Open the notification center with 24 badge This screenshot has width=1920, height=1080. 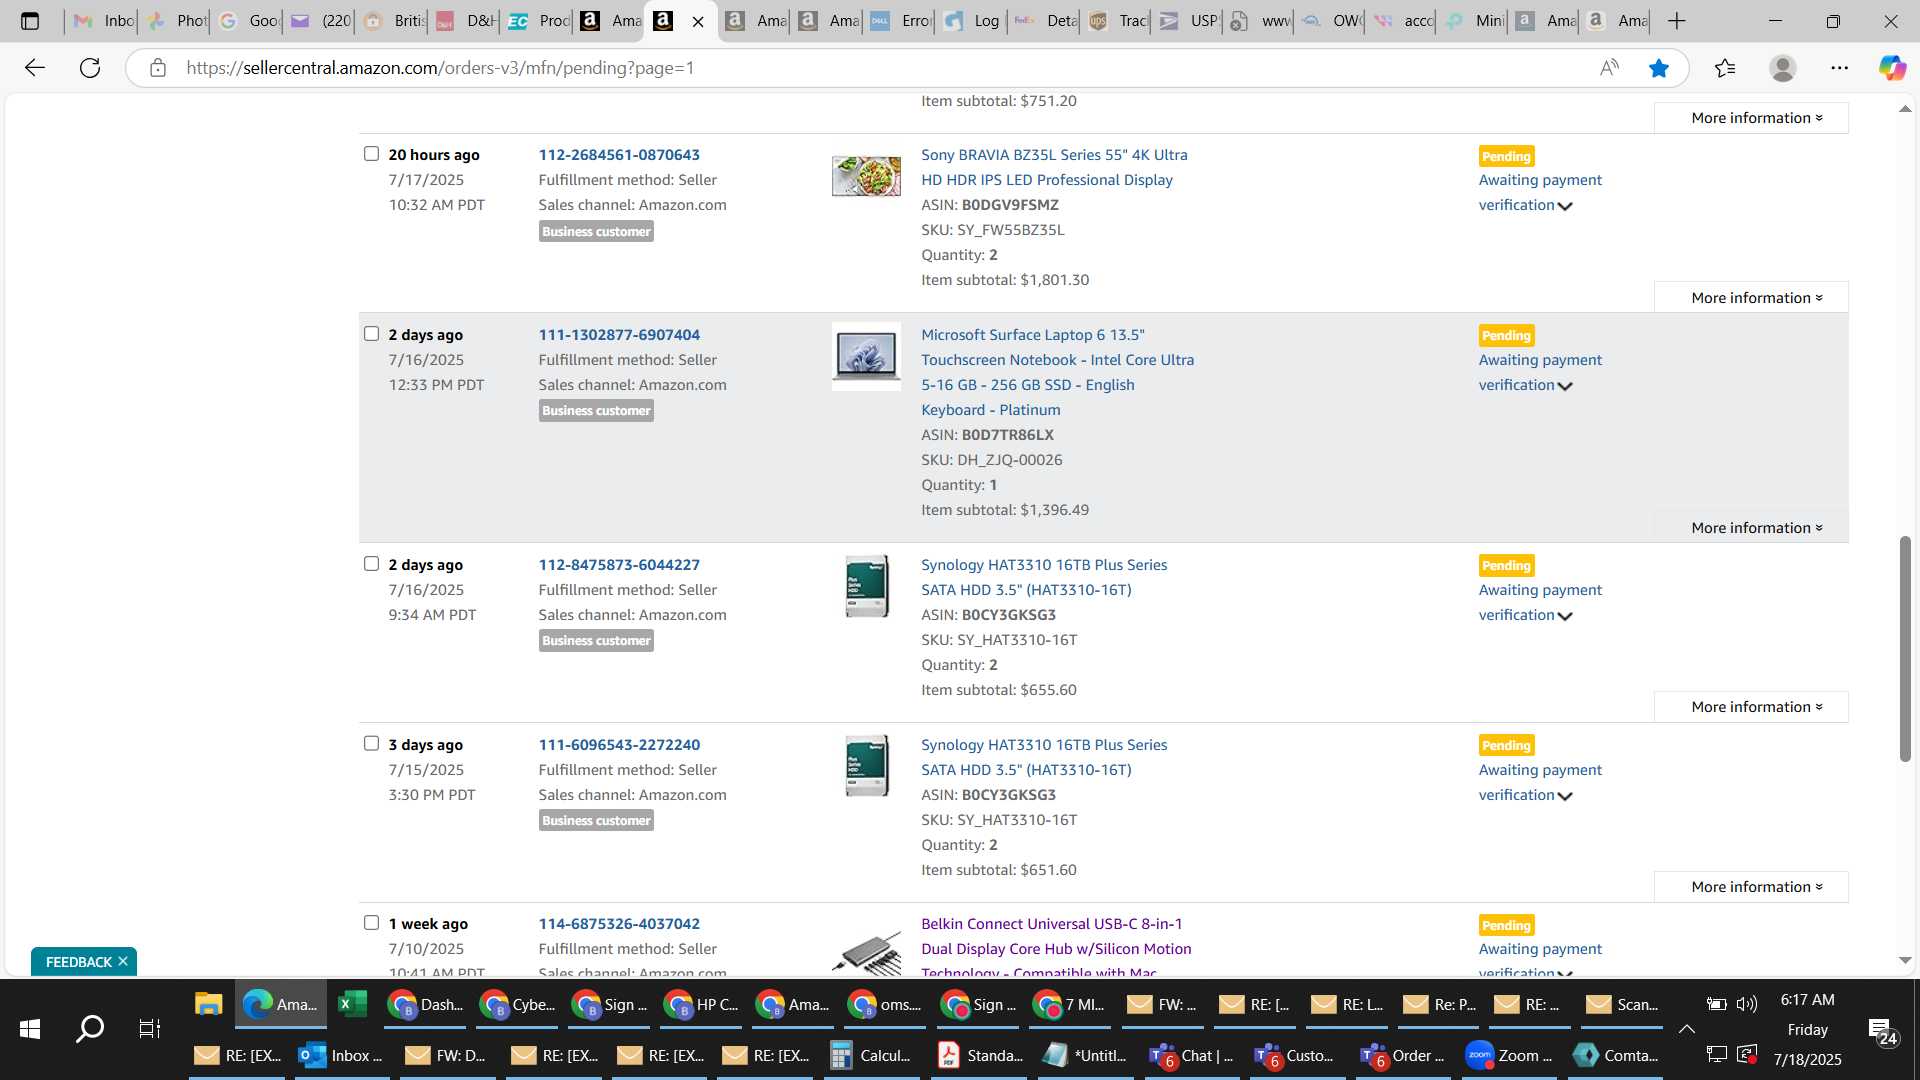(1881, 1031)
